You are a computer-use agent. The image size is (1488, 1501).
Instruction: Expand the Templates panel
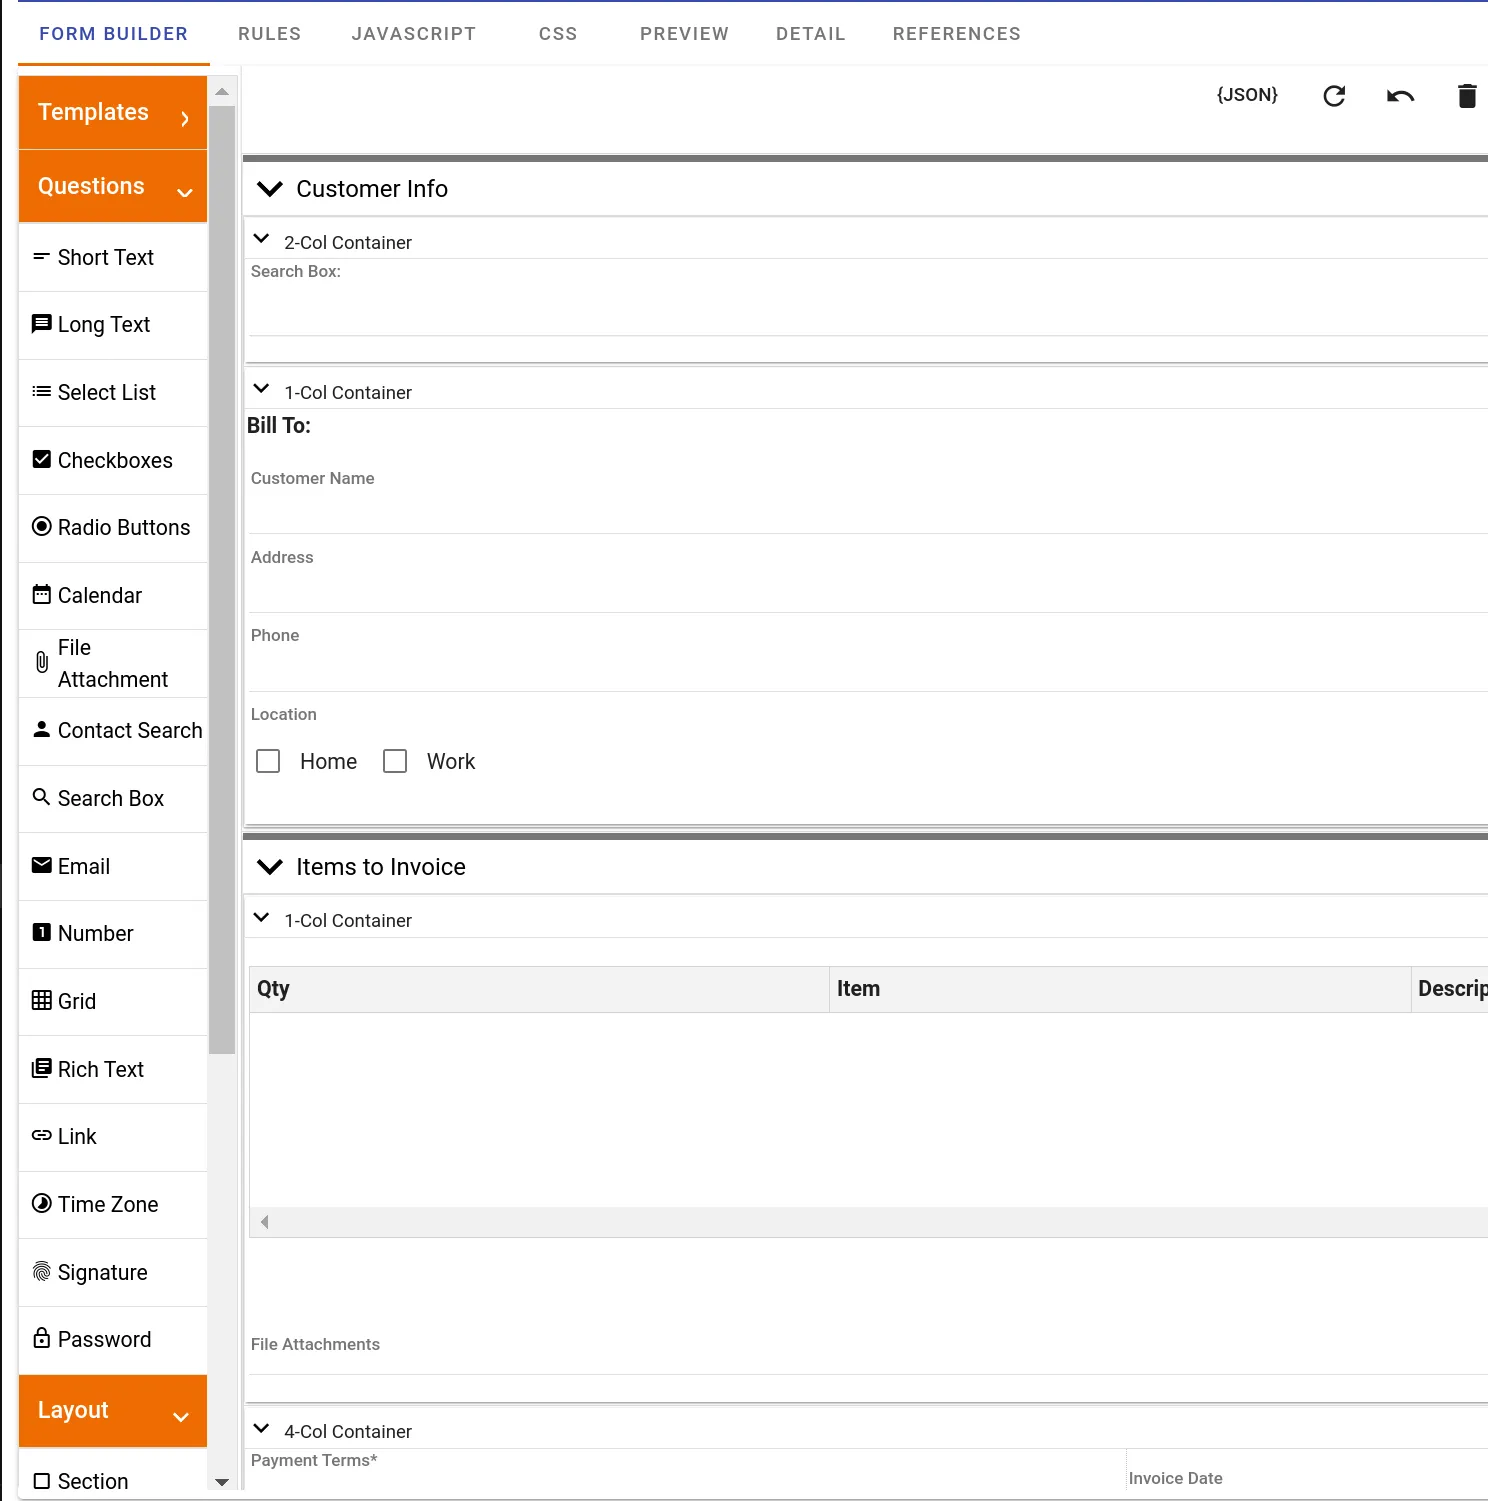click(x=112, y=112)
